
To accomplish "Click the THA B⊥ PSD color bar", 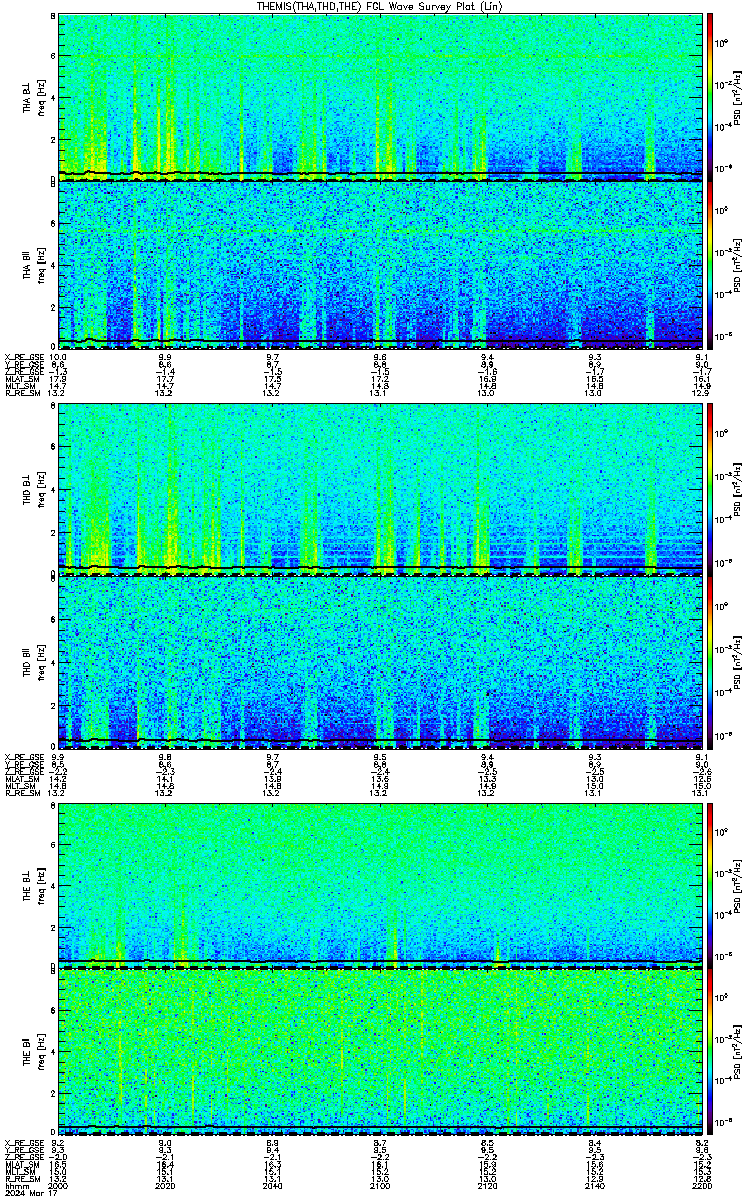I will point(711,97).
